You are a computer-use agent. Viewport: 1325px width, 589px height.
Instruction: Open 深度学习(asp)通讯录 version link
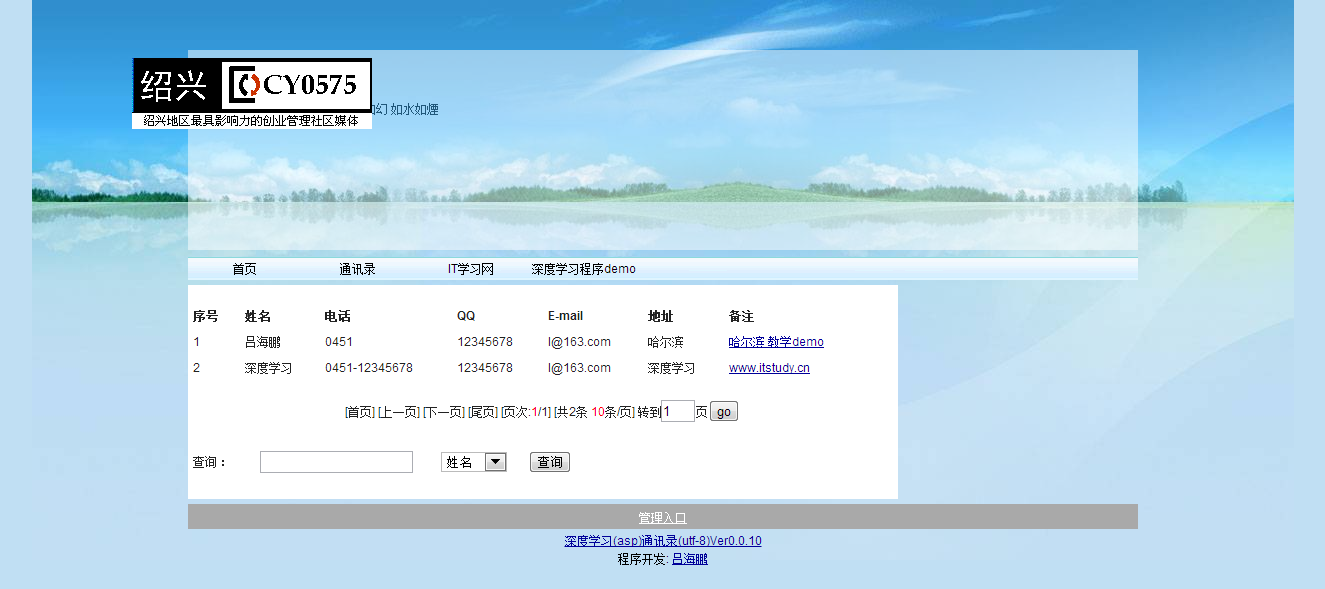click(663, 541)
